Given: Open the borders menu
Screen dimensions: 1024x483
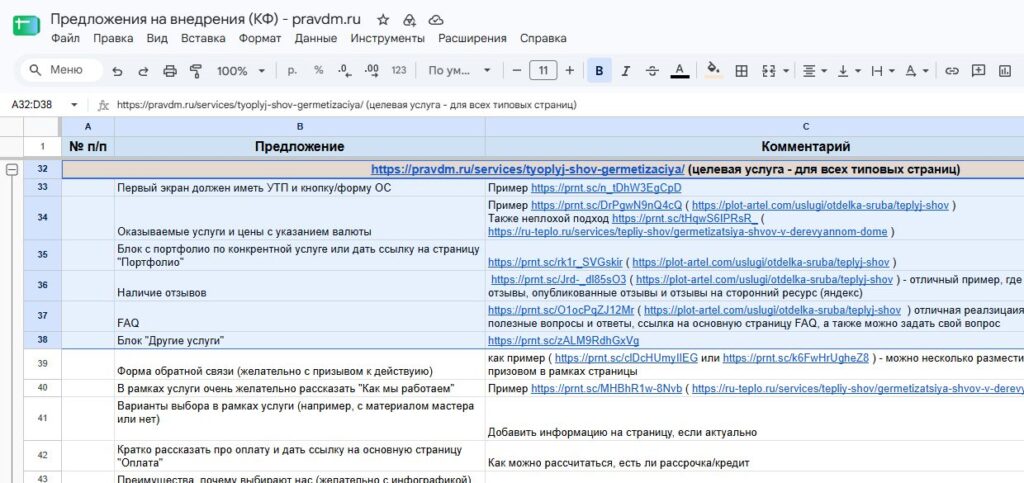Looking at the screenshot, I should tap(741, 70).
